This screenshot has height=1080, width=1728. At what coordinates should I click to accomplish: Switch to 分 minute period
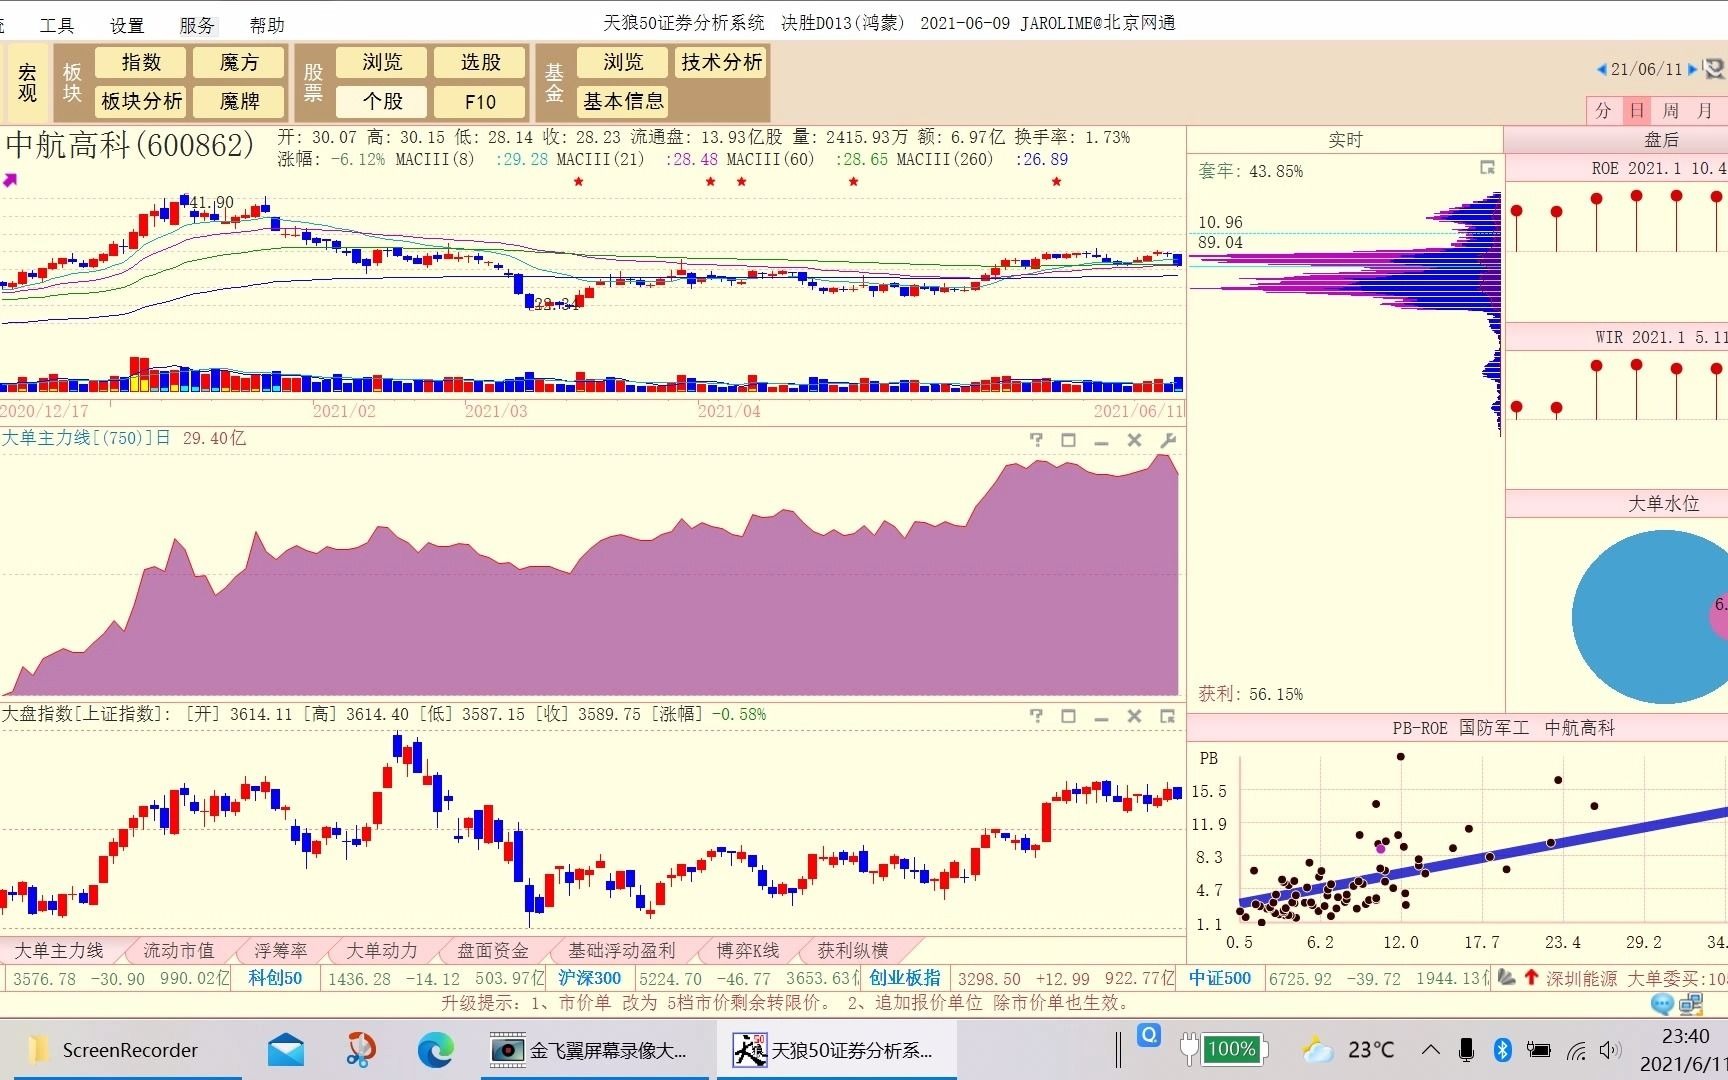(1603, 110)
